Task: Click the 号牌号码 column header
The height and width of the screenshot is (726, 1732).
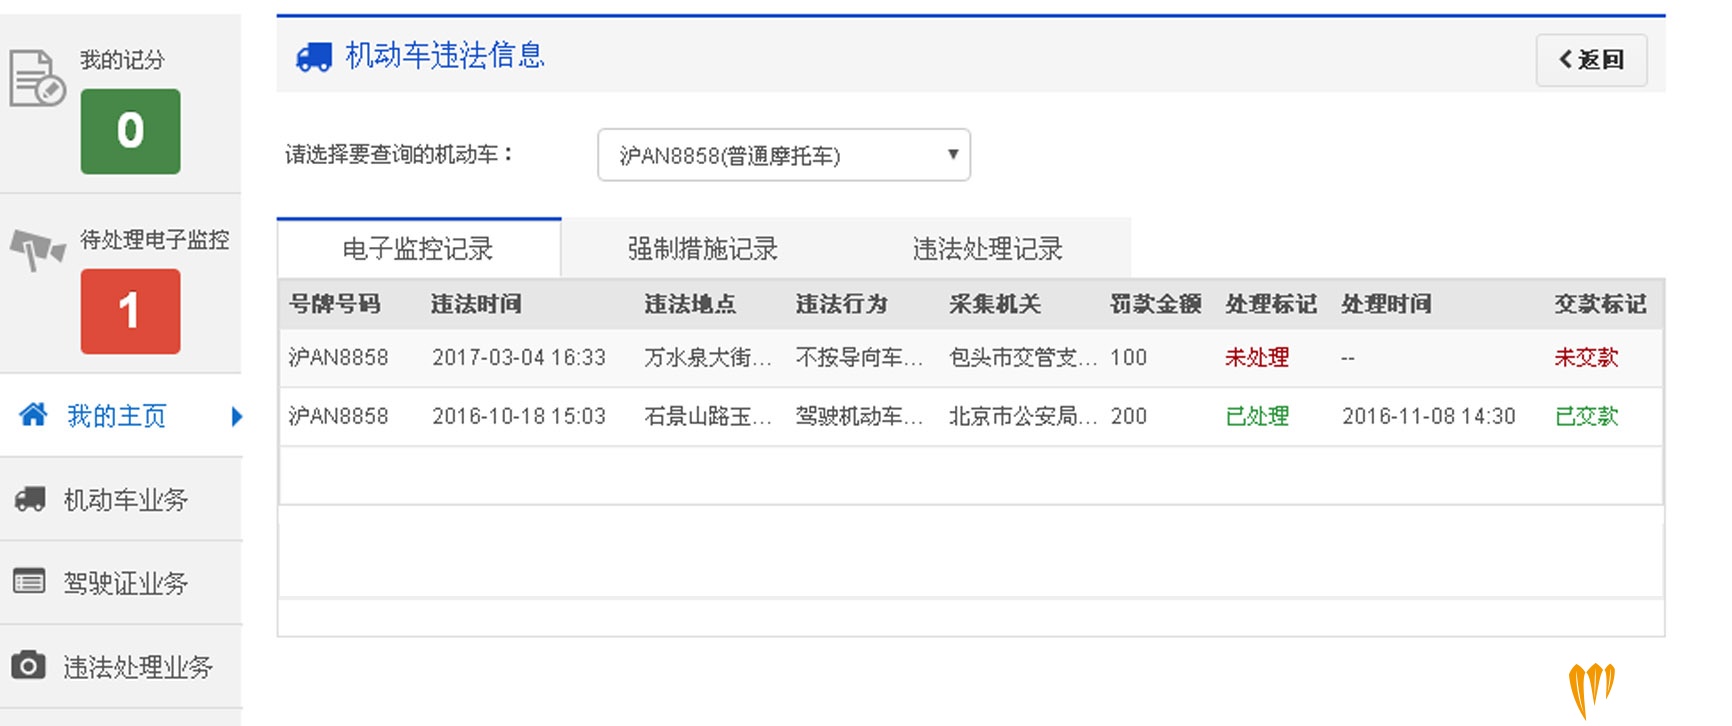Action: 335,304
